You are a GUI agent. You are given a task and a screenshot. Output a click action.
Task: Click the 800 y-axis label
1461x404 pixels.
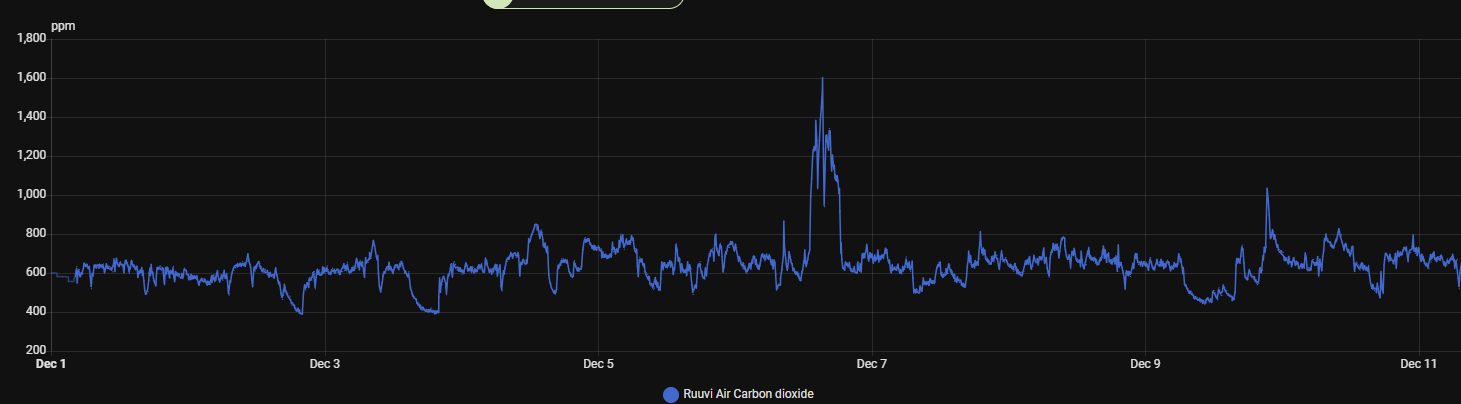coord(37,234)
